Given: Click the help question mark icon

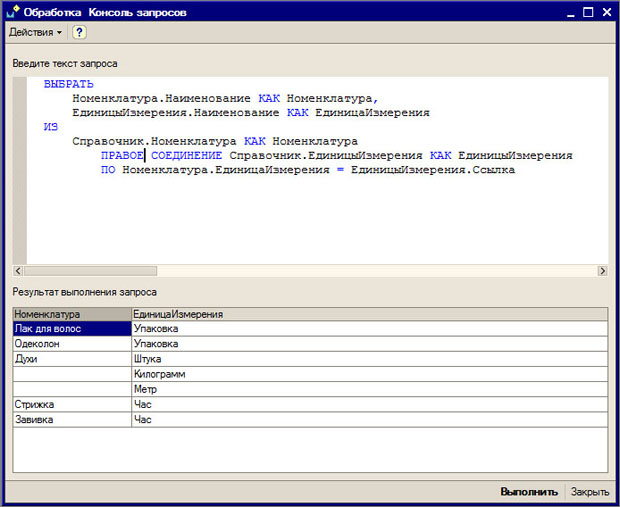Looking at the screenshot, I should click(79, 32).
